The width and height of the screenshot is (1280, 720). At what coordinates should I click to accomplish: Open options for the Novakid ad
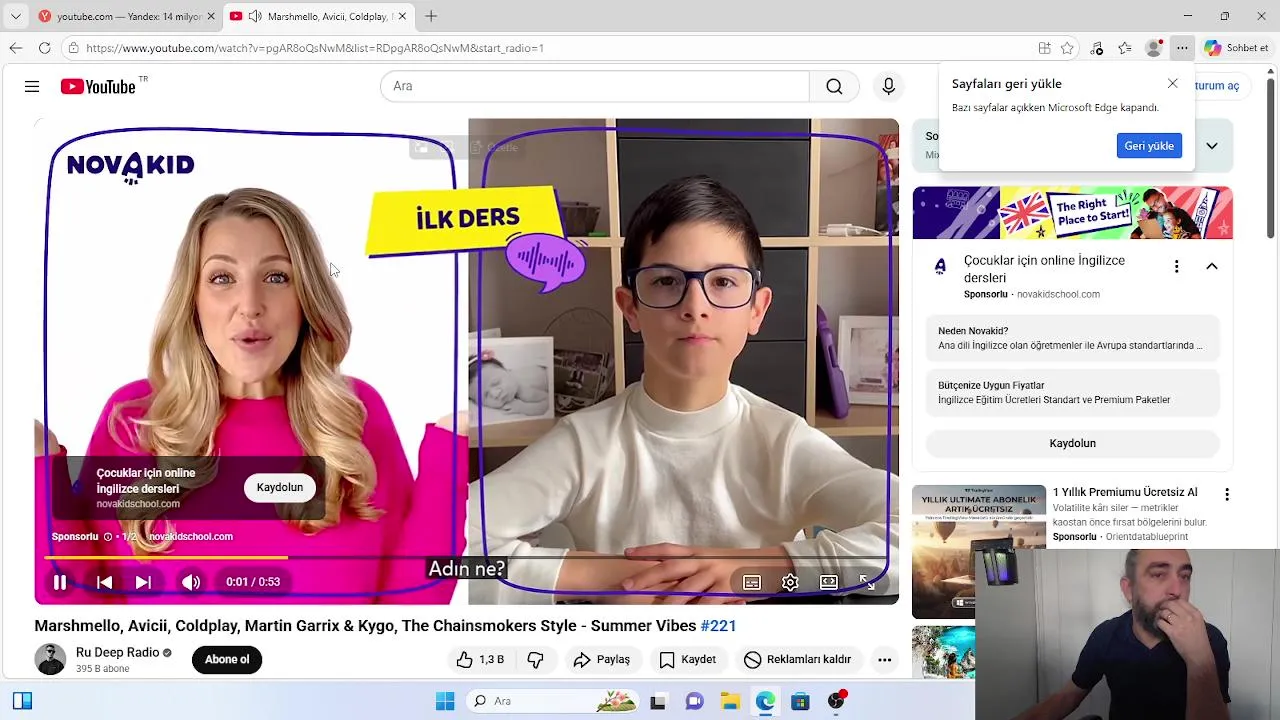pyautogui.click(x=1177, y=267)
